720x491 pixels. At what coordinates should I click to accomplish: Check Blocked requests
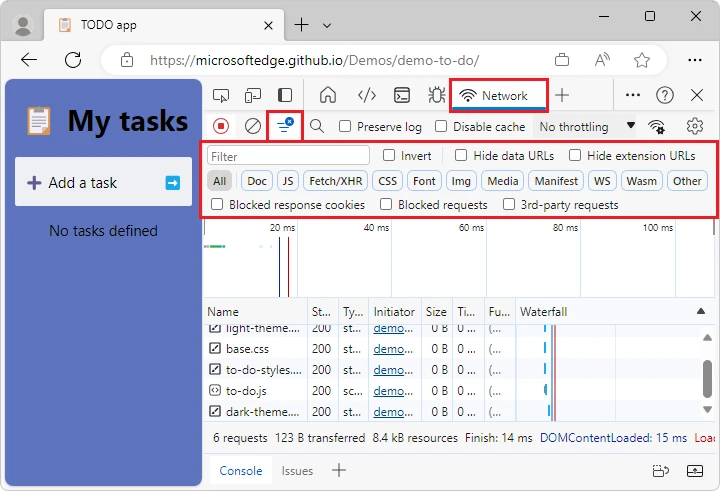pyautogui.click(x=386, y=204)
